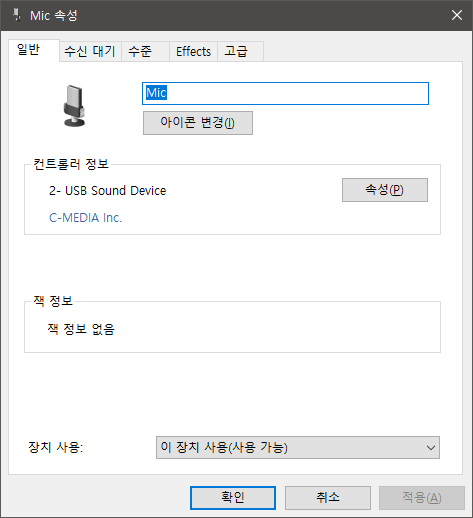Click the 잭 정보 없음 text

click(x=81, y=329)
